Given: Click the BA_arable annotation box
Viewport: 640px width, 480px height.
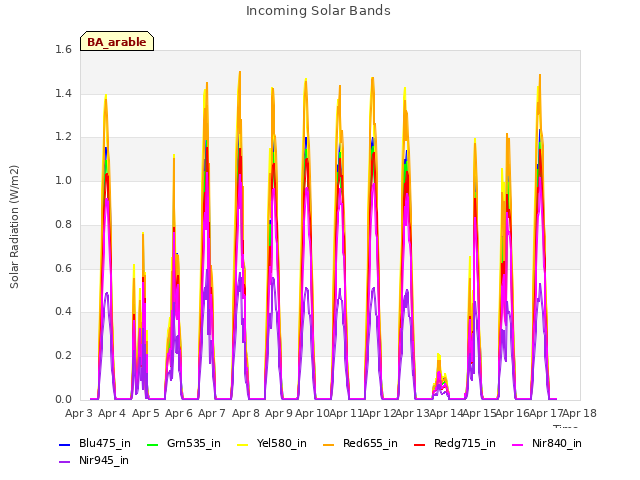Looking at the screenshot, I should tap(117, 41).
